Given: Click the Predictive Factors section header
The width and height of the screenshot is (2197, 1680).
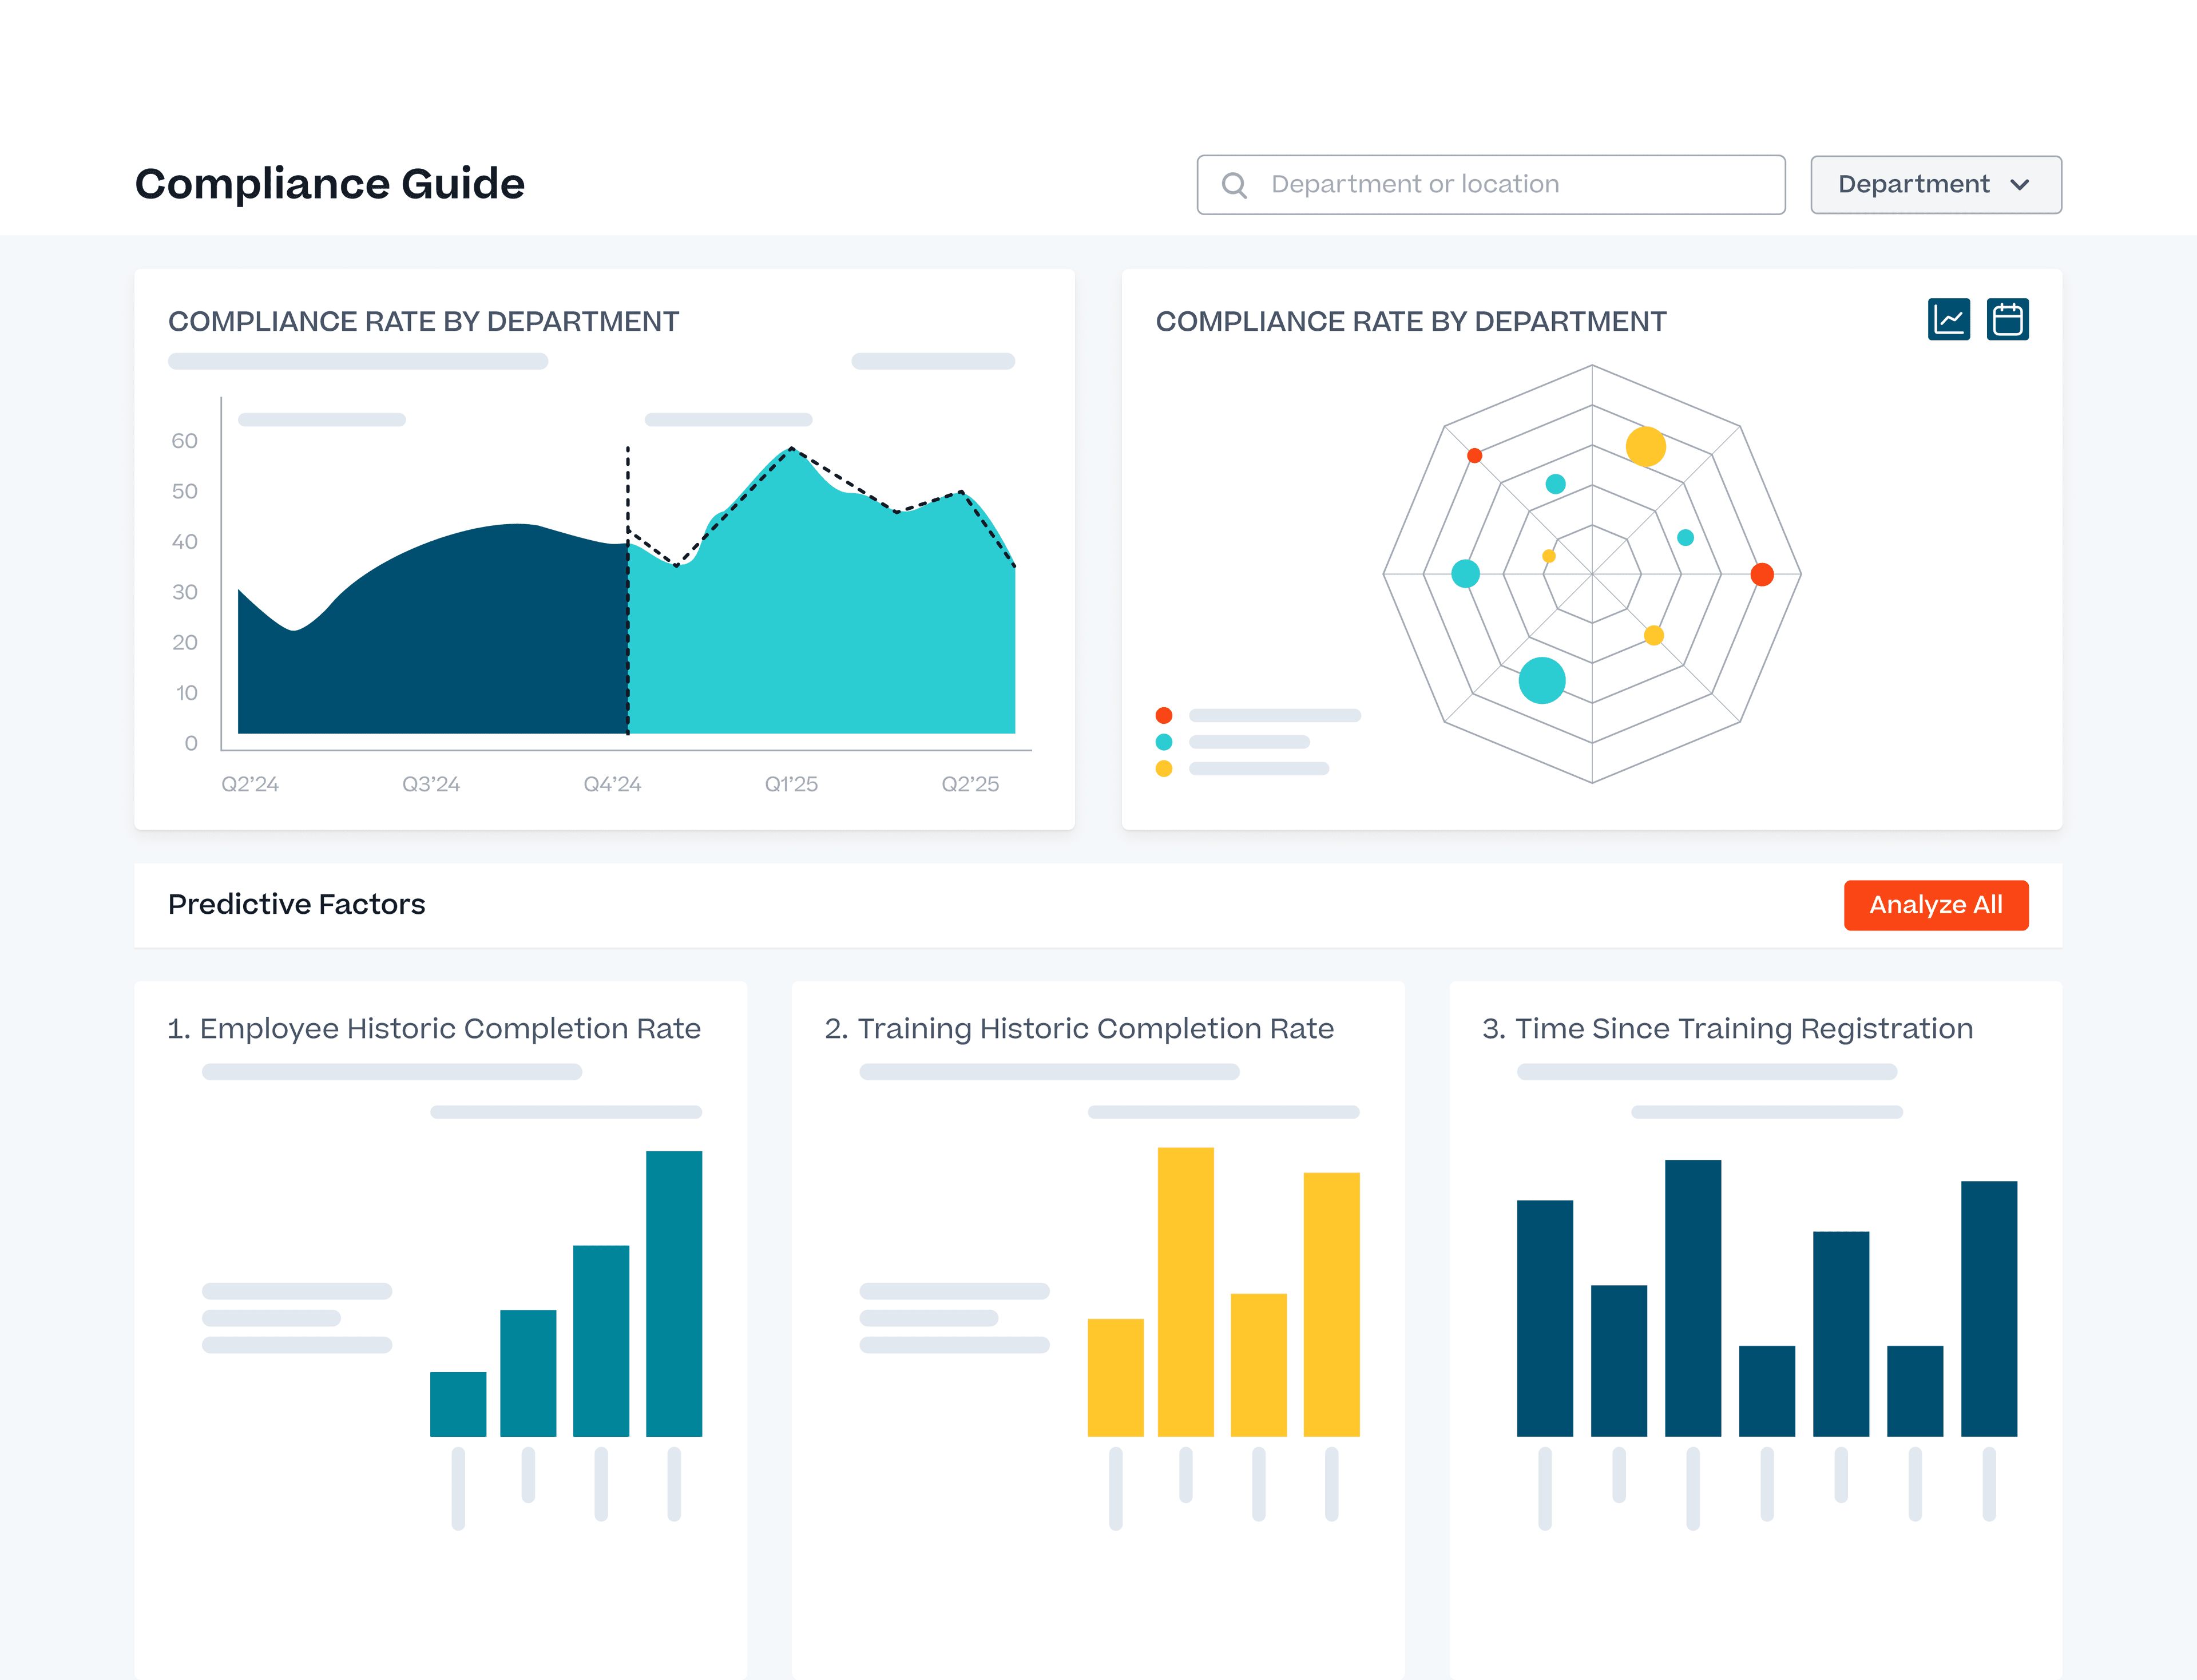Looking at the screenshot, I should point(296,904).
